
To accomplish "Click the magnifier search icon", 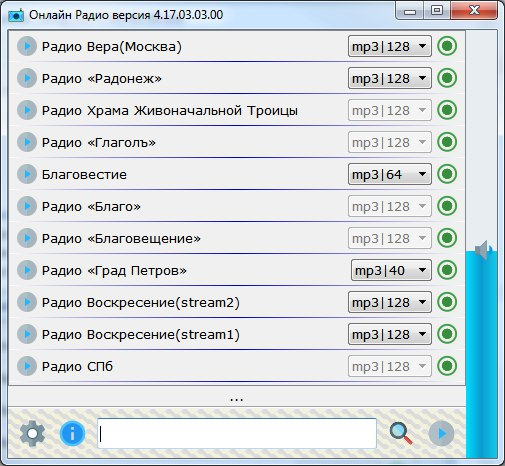I will pos(401,433).
